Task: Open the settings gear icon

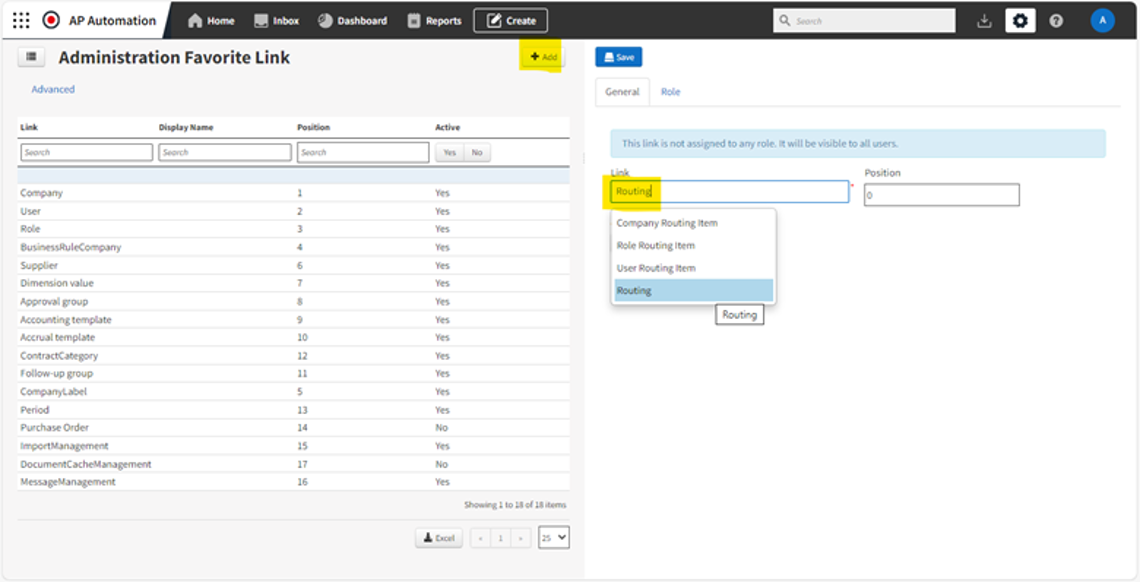Action: 1019,20
